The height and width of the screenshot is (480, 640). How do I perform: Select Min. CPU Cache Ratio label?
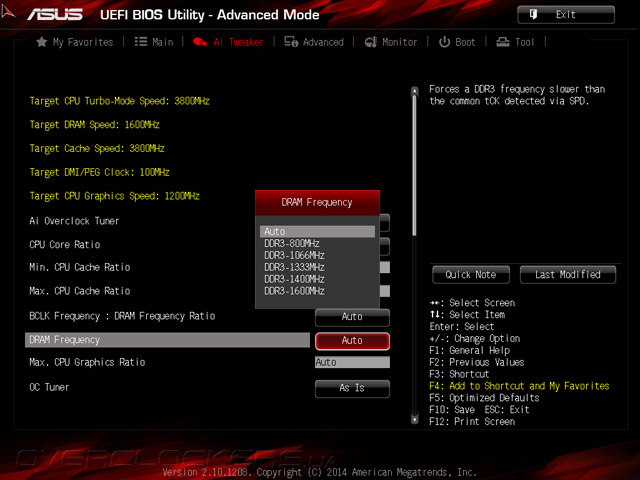80,267
